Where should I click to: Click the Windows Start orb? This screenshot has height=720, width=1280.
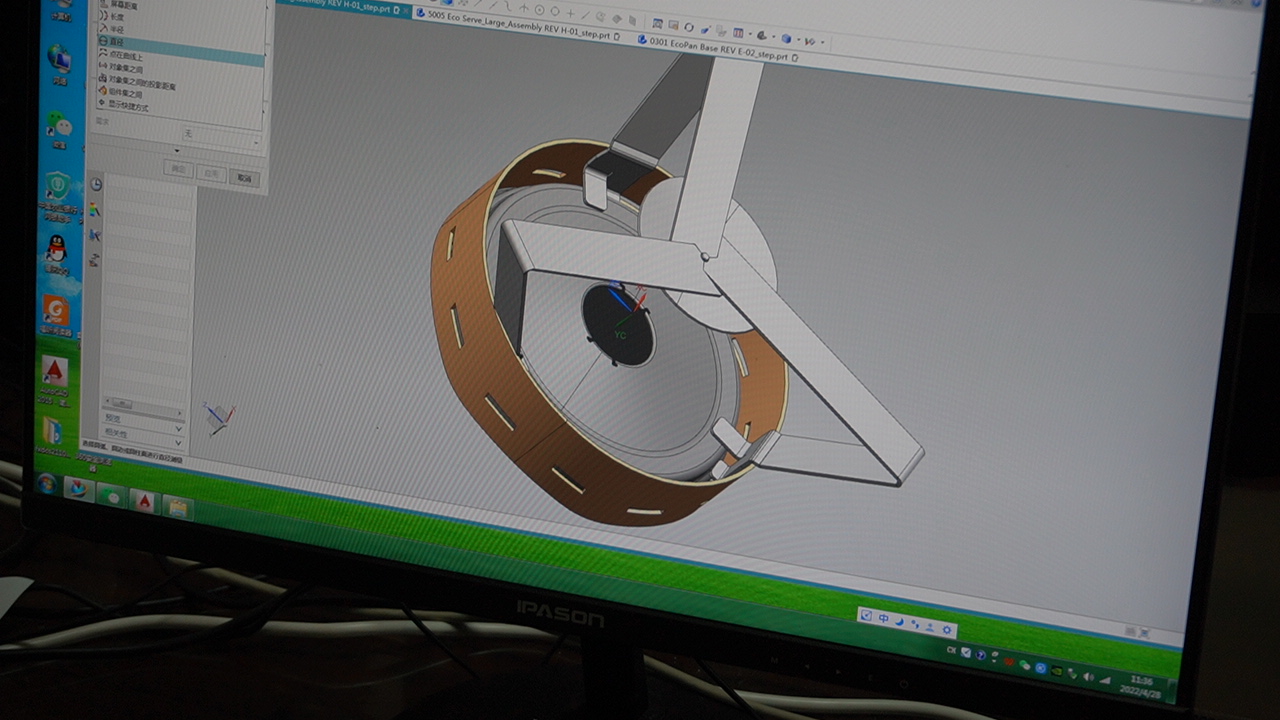pyautogui.click(x=46, y=484)
